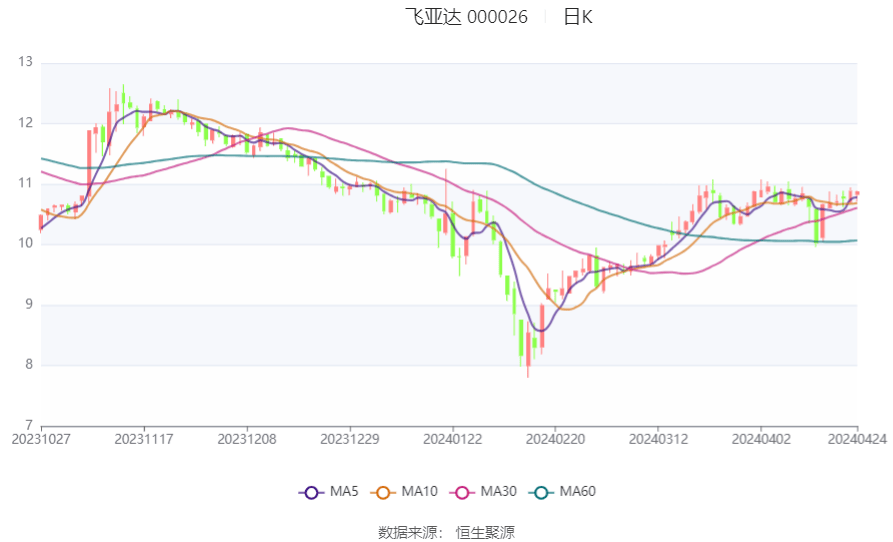Click the MA5 legend label text
The height and width of the screenshot is (542, 893).
coord(344,492)
